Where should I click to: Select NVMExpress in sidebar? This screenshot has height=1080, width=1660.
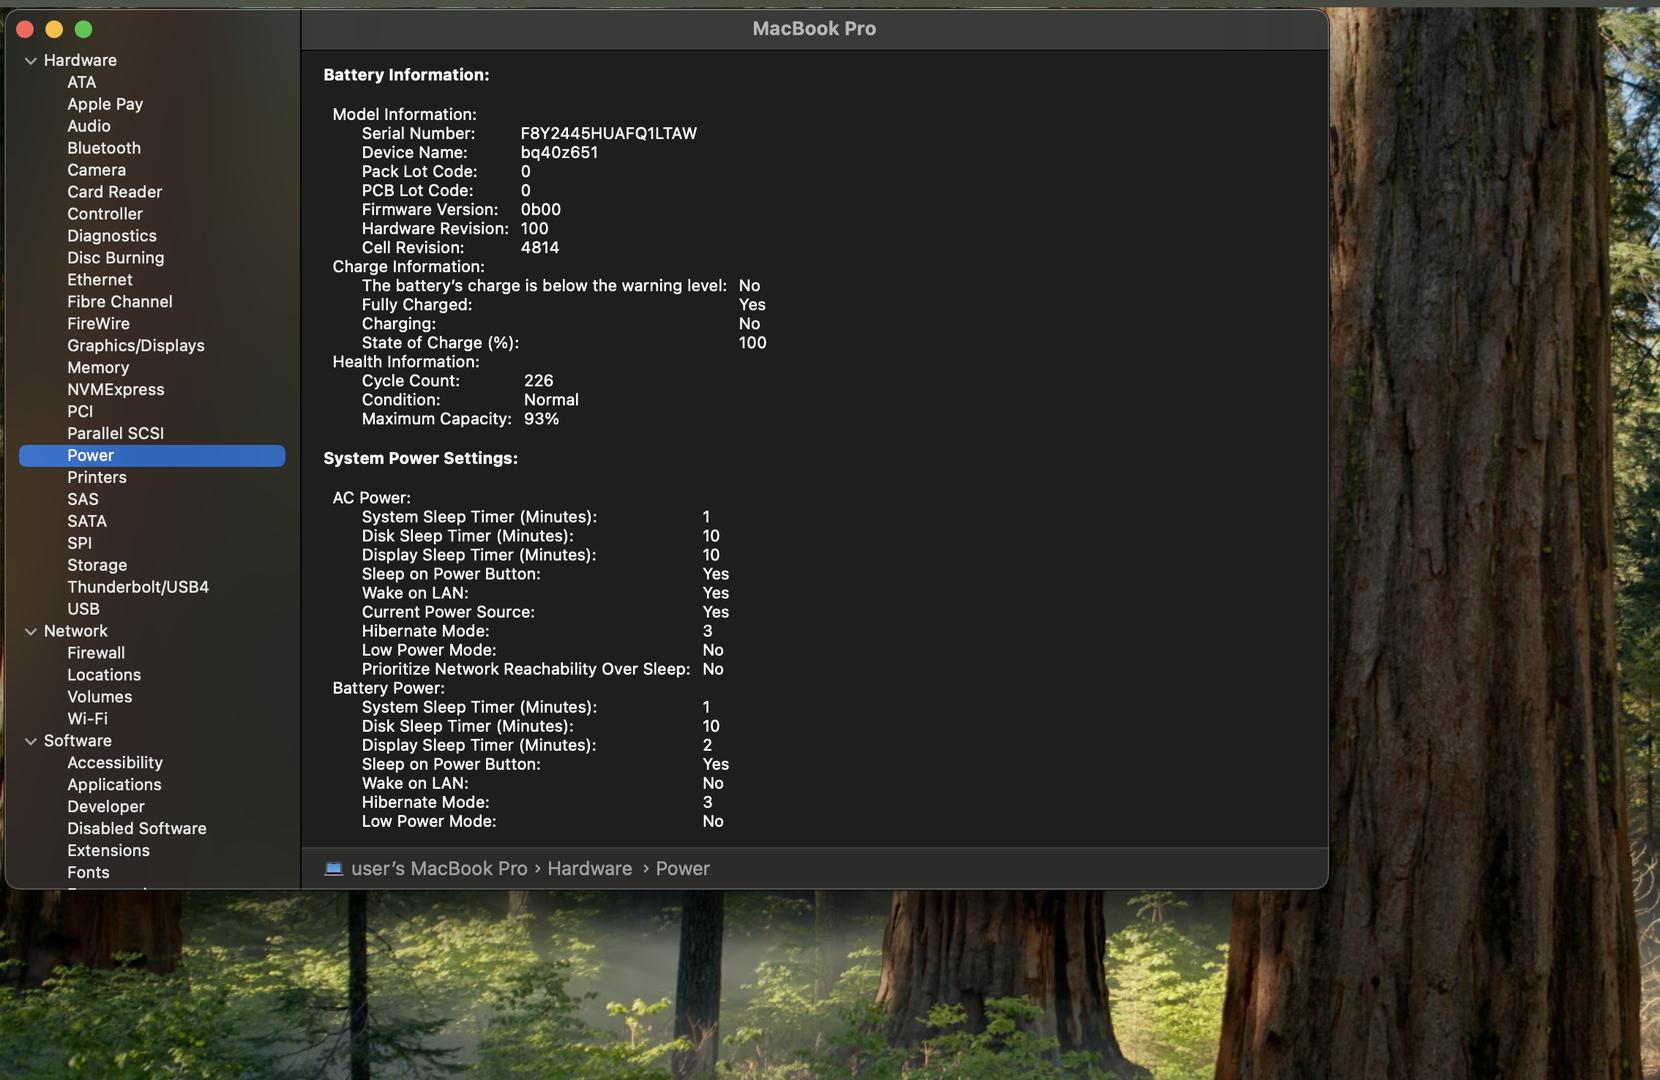[116, 391]
